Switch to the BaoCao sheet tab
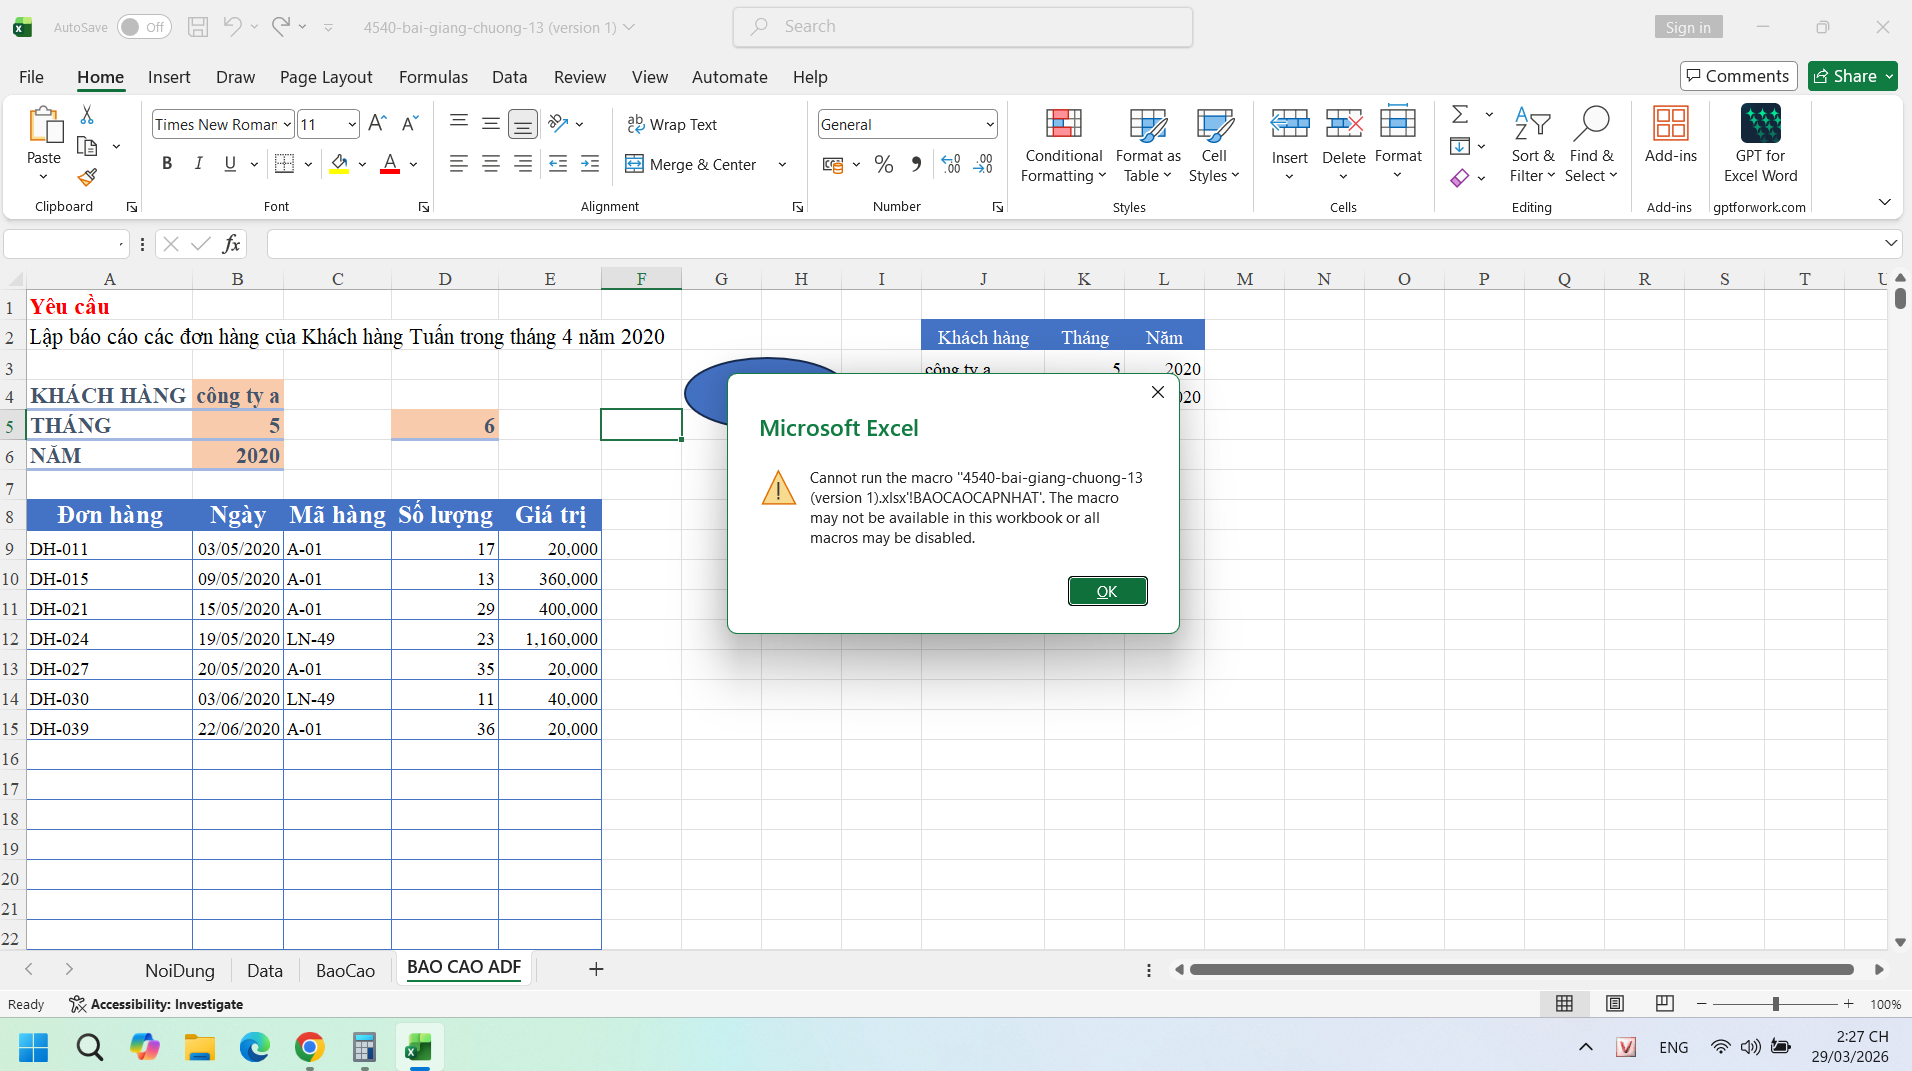 345,970
